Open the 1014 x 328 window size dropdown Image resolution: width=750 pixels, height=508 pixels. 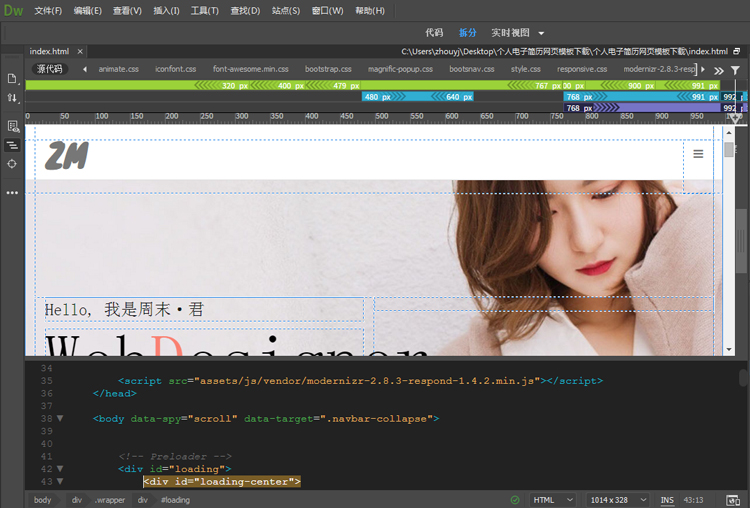click(618, 500)
